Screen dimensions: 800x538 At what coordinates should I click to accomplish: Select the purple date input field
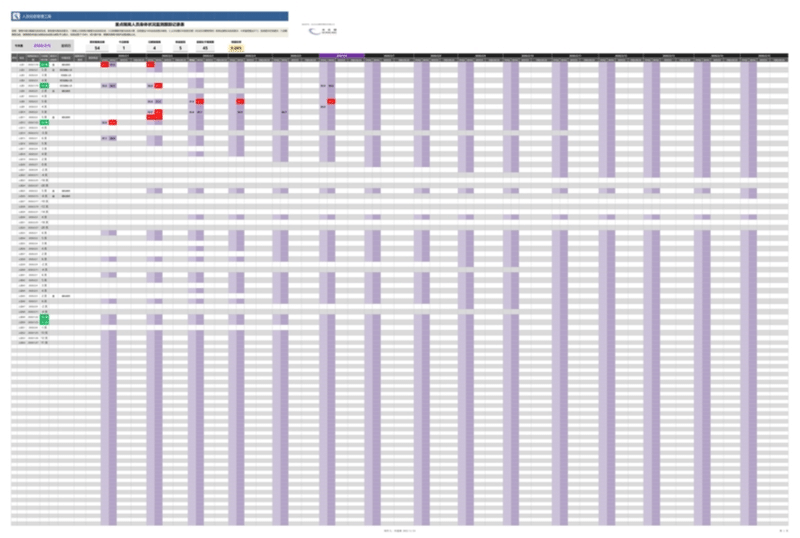tap(42, 46)
